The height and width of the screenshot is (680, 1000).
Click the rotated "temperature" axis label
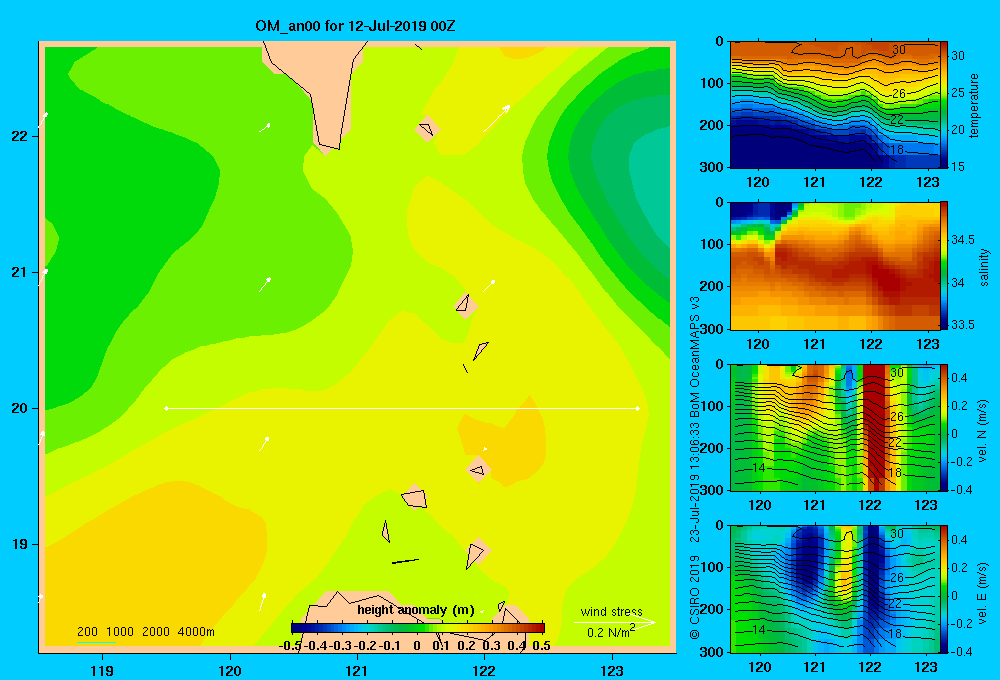point(974,105)
